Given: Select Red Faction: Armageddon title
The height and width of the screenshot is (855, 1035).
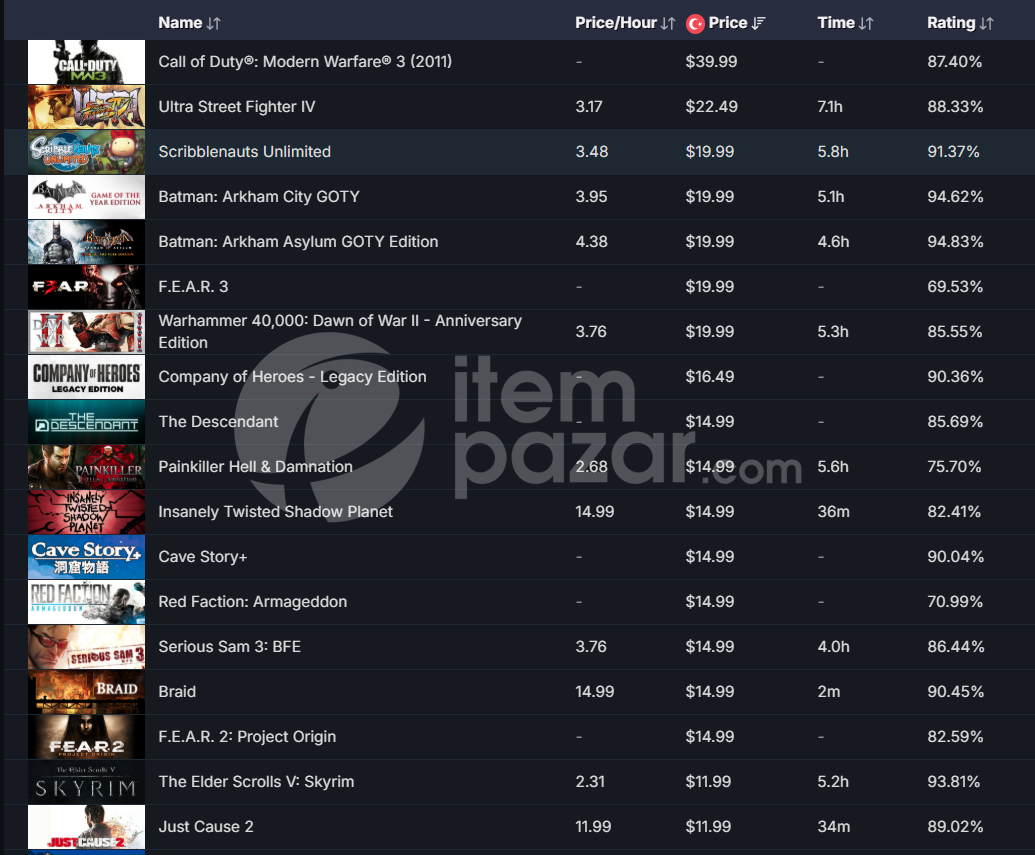Looking at the screenshot, I should [x=253, y=601].
